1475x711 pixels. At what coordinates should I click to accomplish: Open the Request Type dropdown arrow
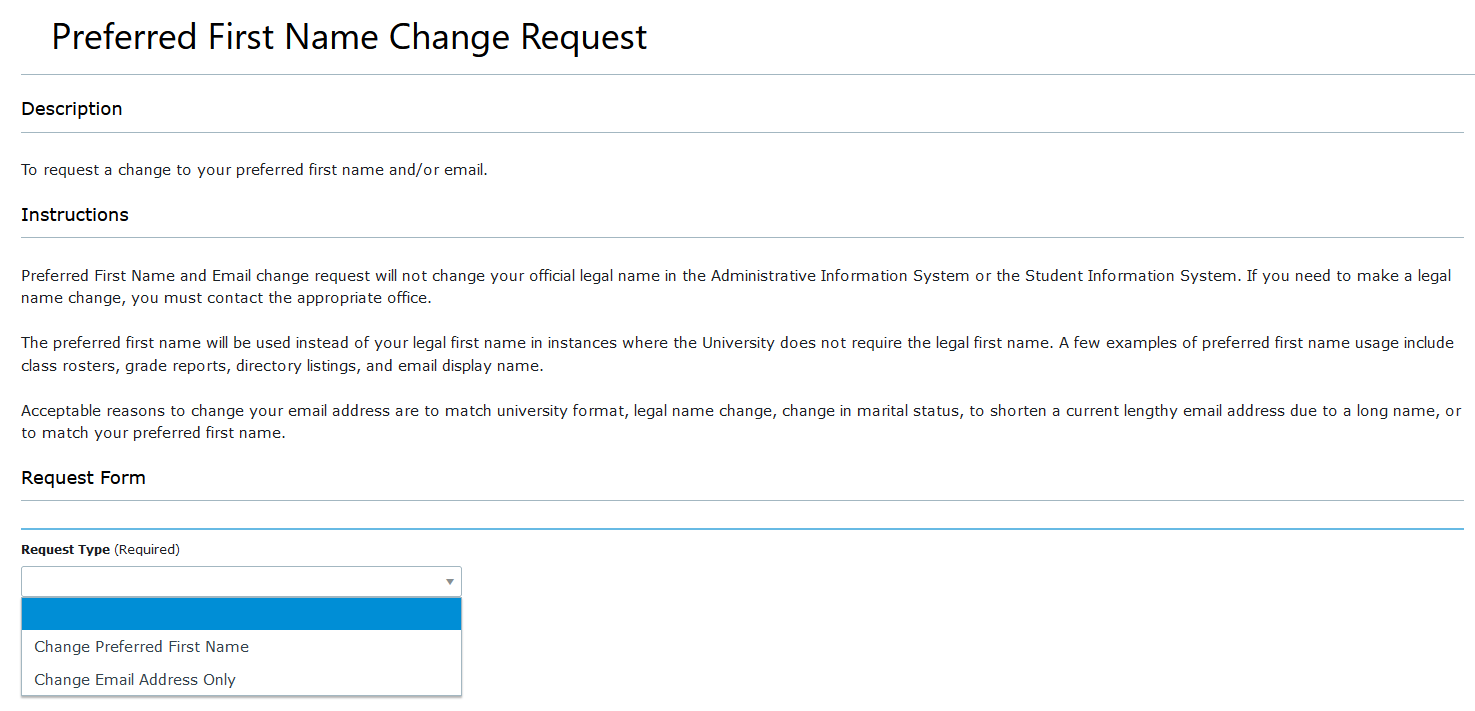448,581
